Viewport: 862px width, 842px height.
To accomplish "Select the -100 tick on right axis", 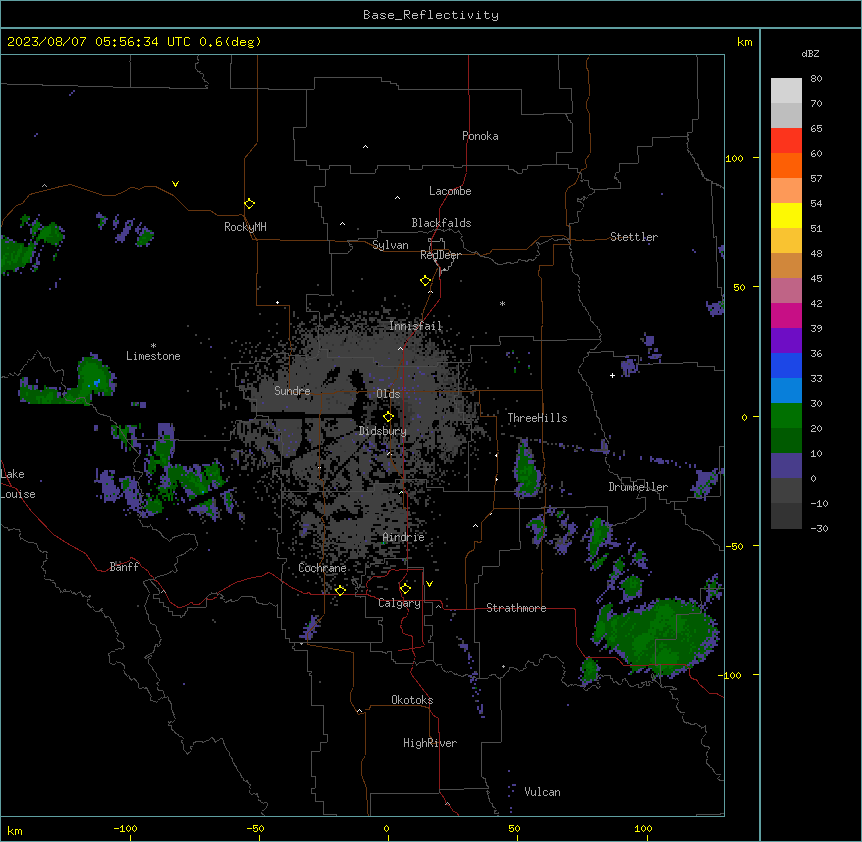I will pos(731,675).
